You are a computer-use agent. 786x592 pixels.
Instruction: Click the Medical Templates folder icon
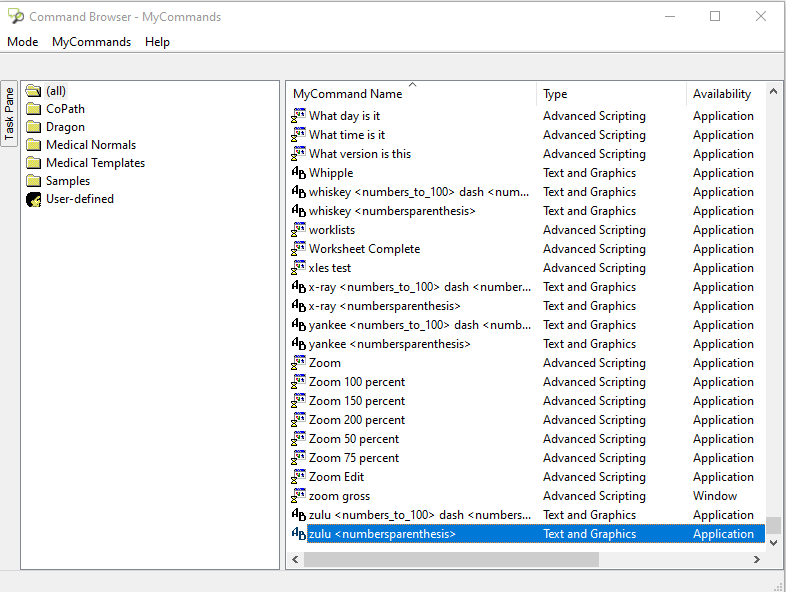[34, 163]
